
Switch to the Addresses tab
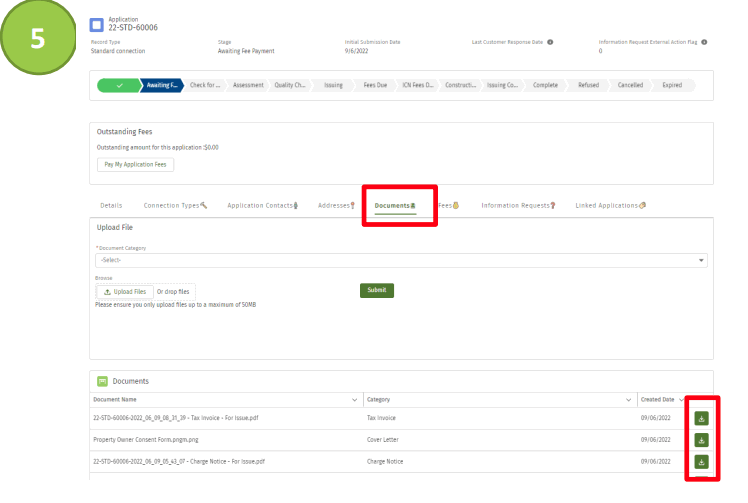click(x=336, y=206)
